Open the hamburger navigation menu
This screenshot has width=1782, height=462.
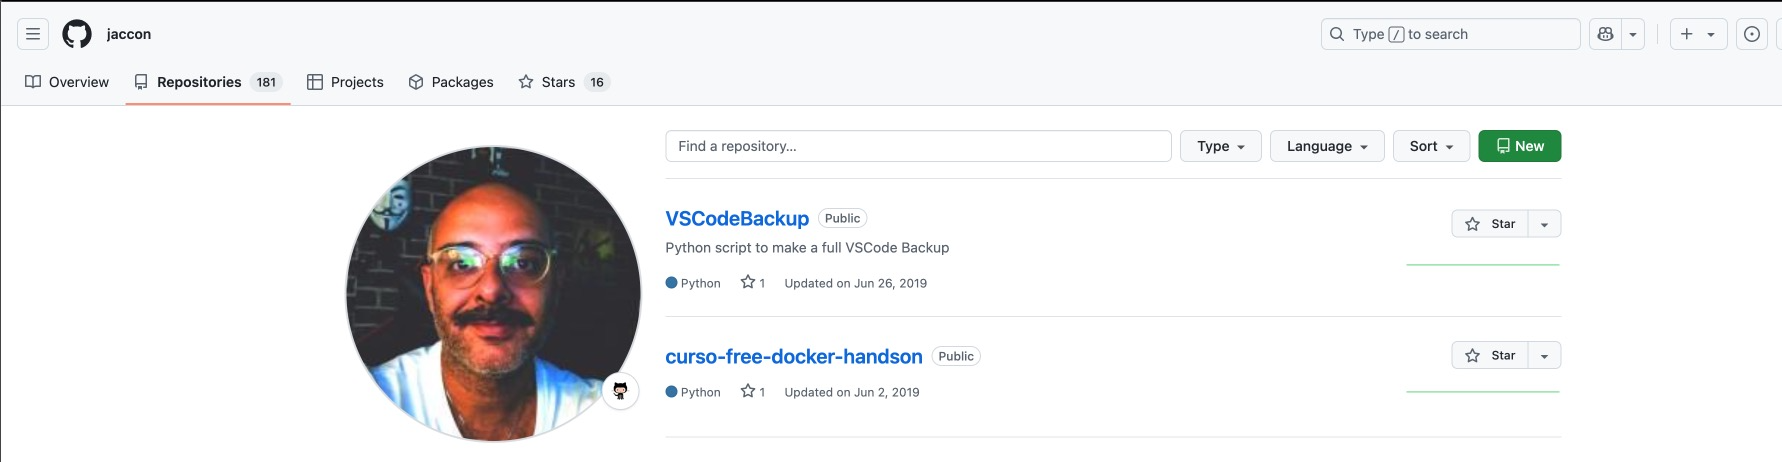pos(33,34)
